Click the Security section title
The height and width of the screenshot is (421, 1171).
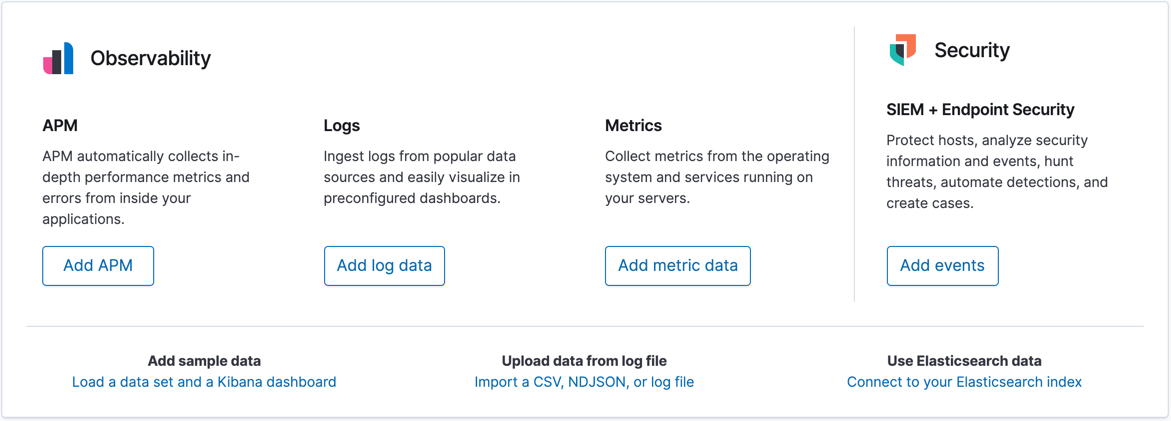coord(971,50)
